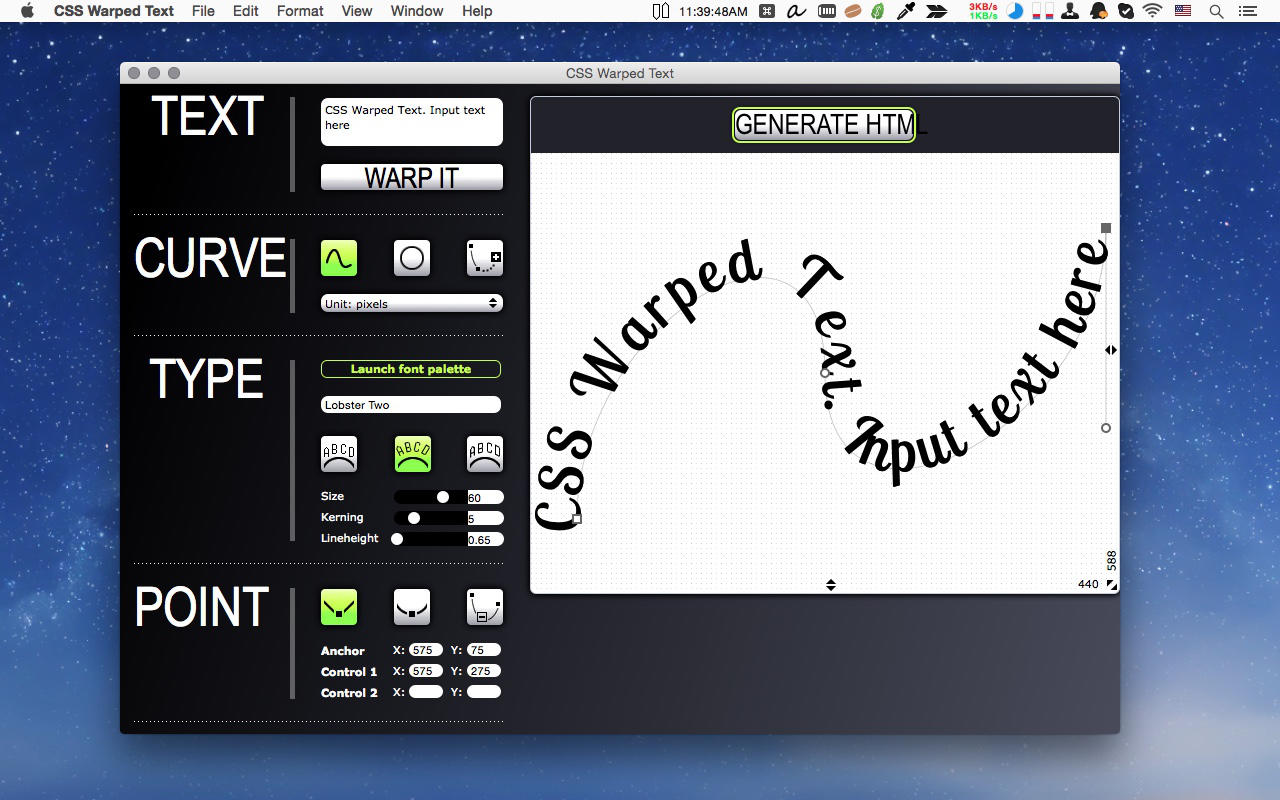Click the coffee bean menu bar icon
The height and width of the screenshot is (800, 1280).
pyautogui.click(x=853, y=11)
